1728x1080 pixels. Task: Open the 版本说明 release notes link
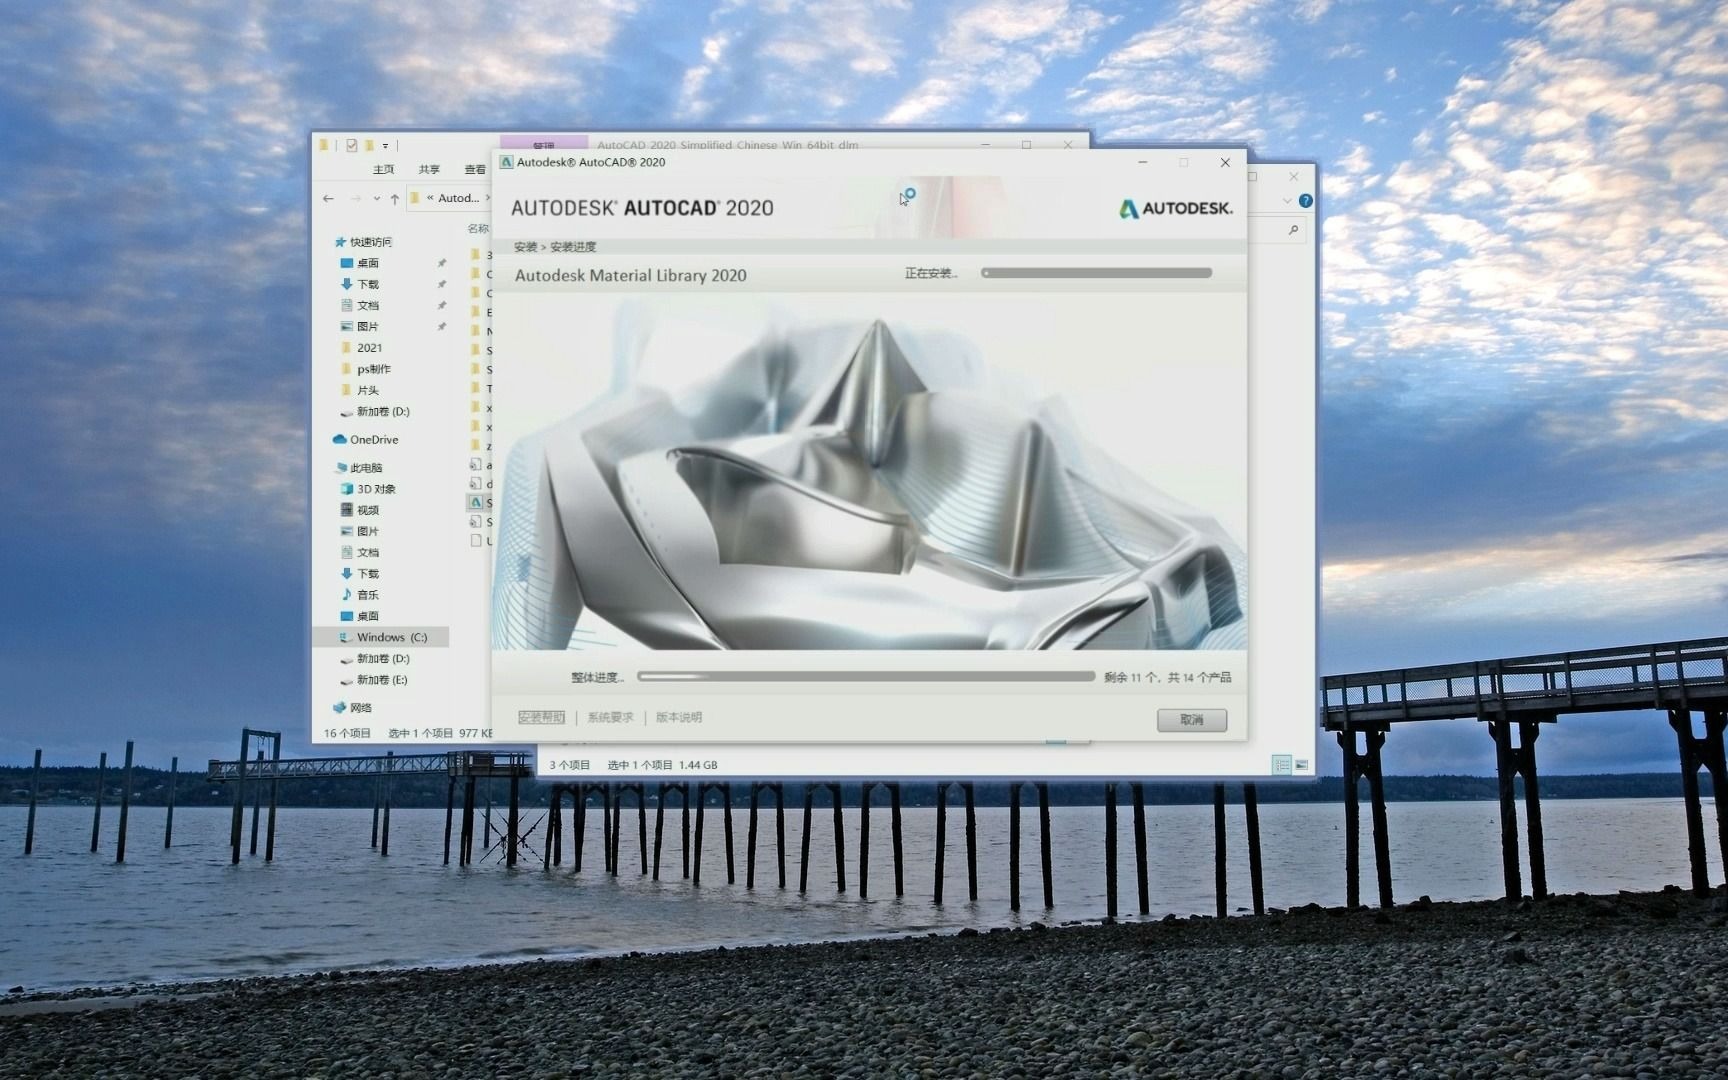[x=679, y=718]
